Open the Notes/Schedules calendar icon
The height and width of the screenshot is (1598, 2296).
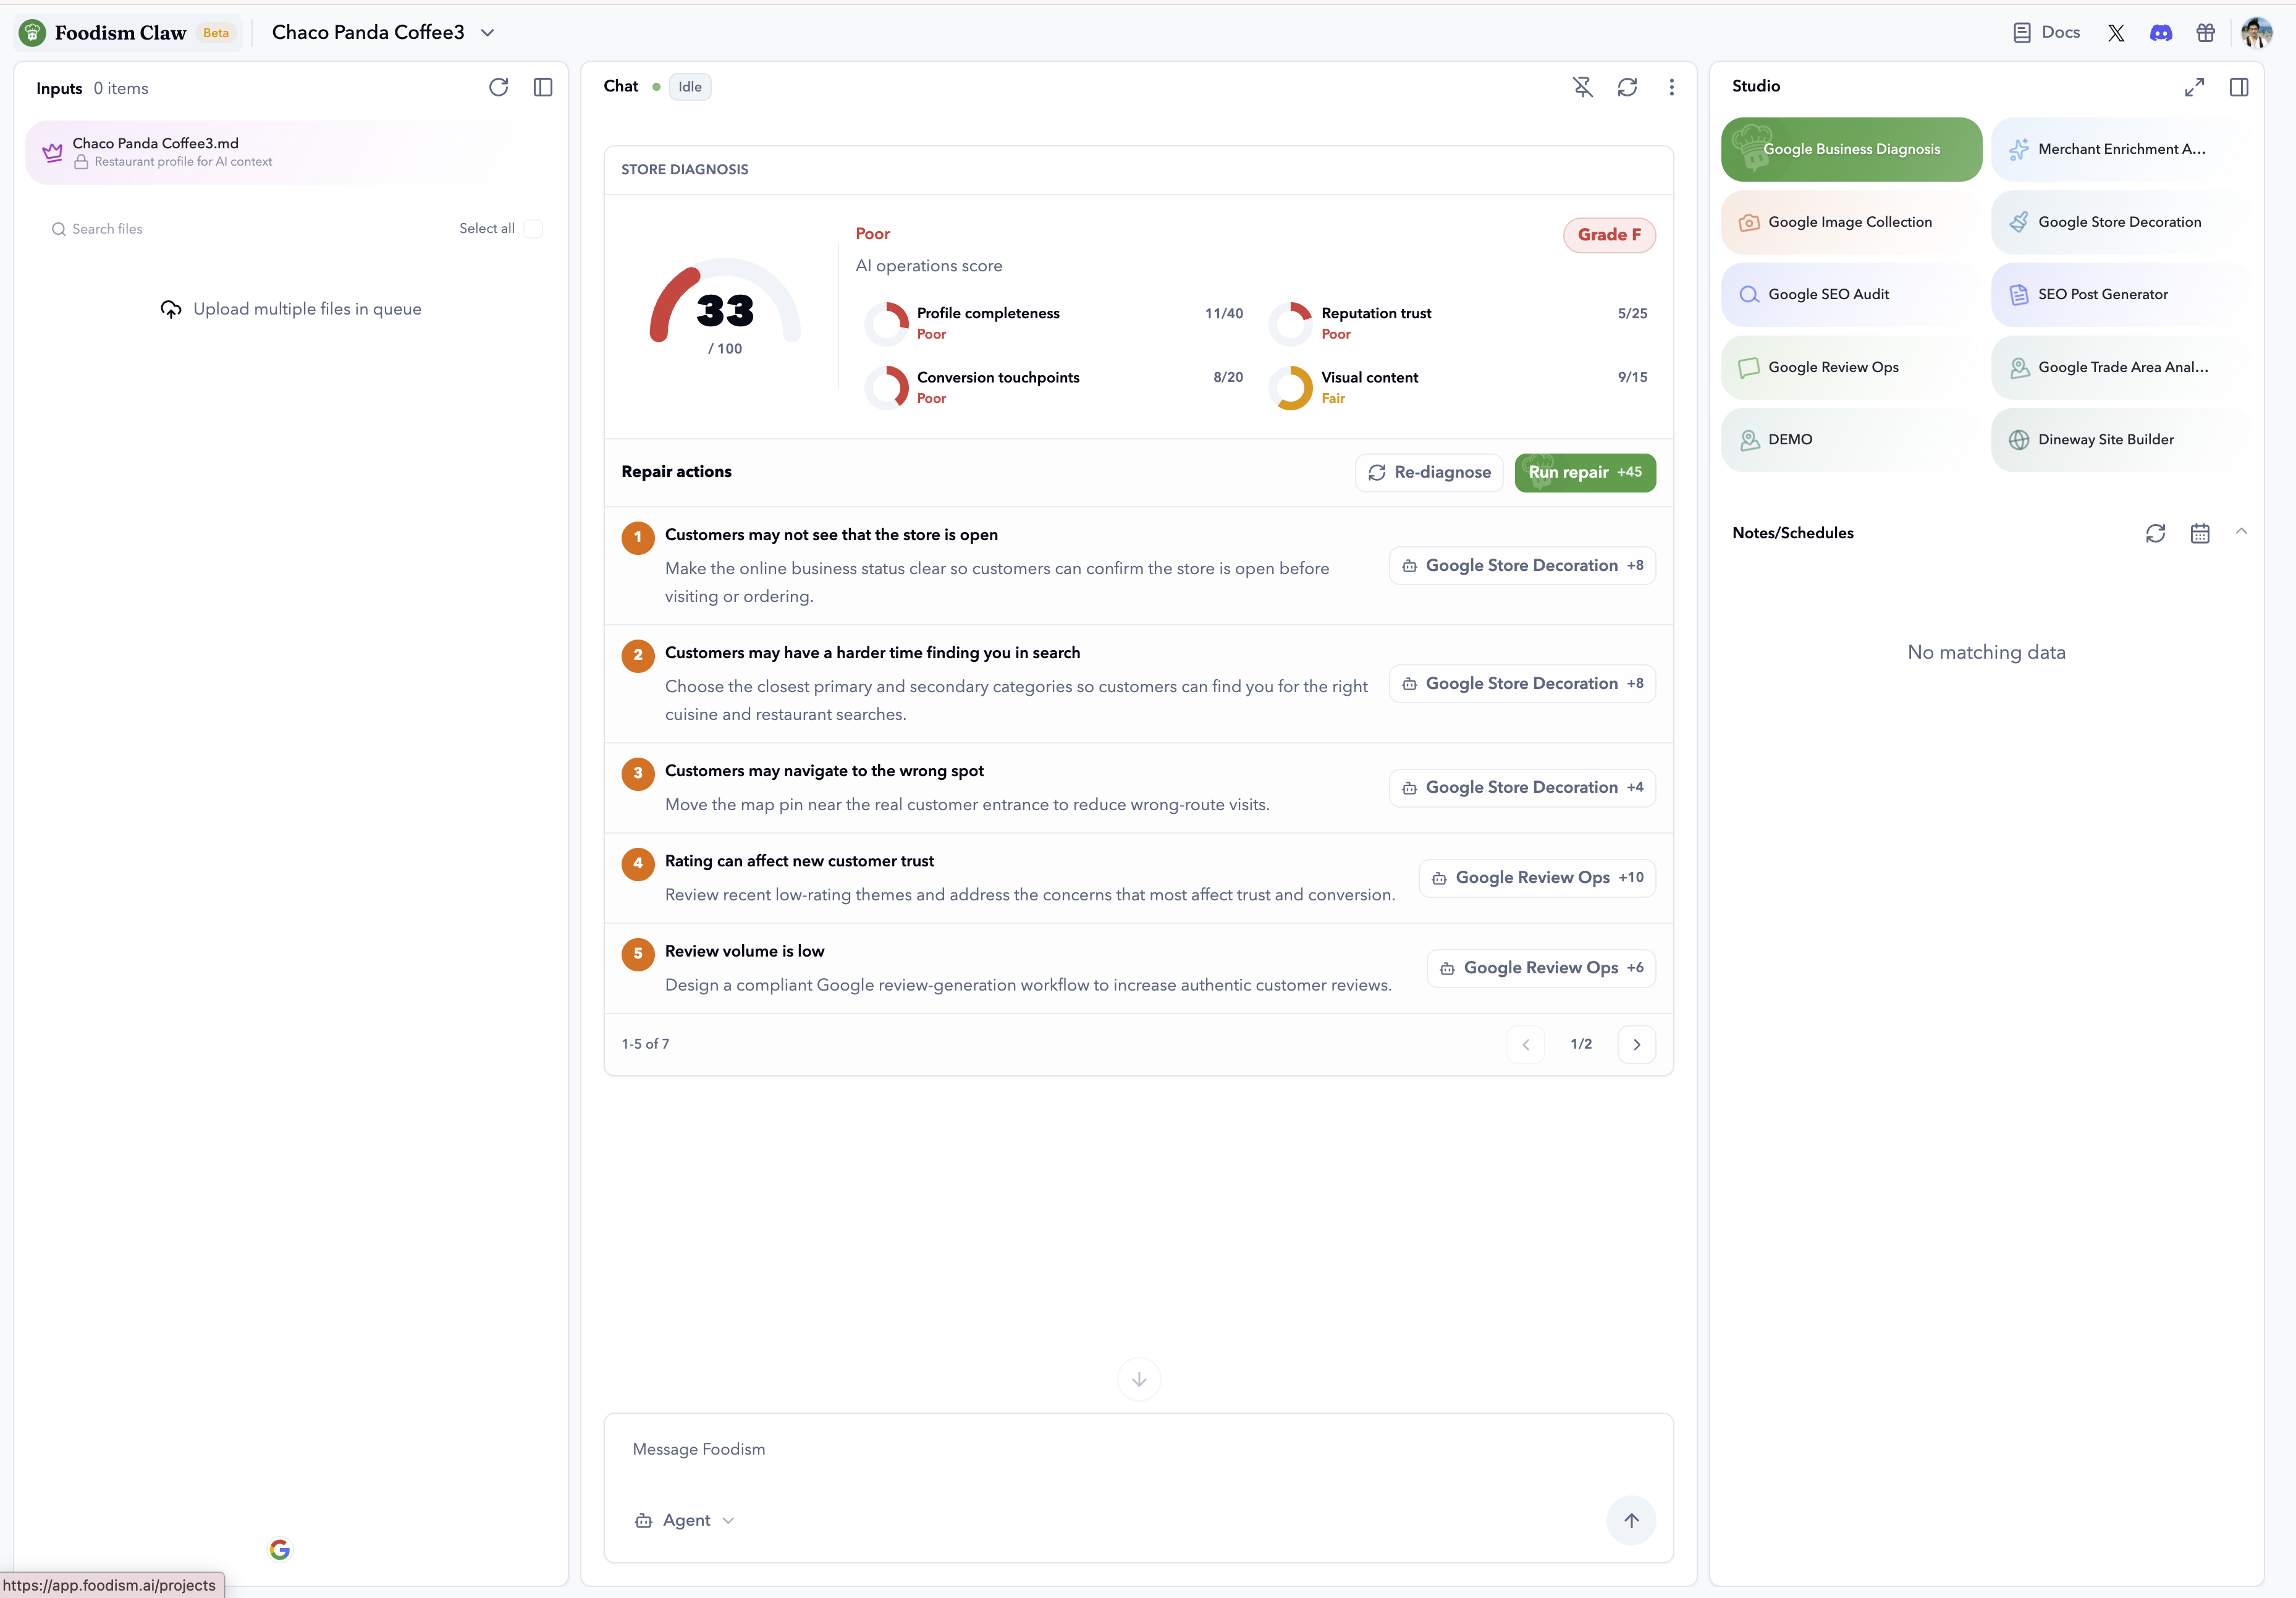point(2200,533)
